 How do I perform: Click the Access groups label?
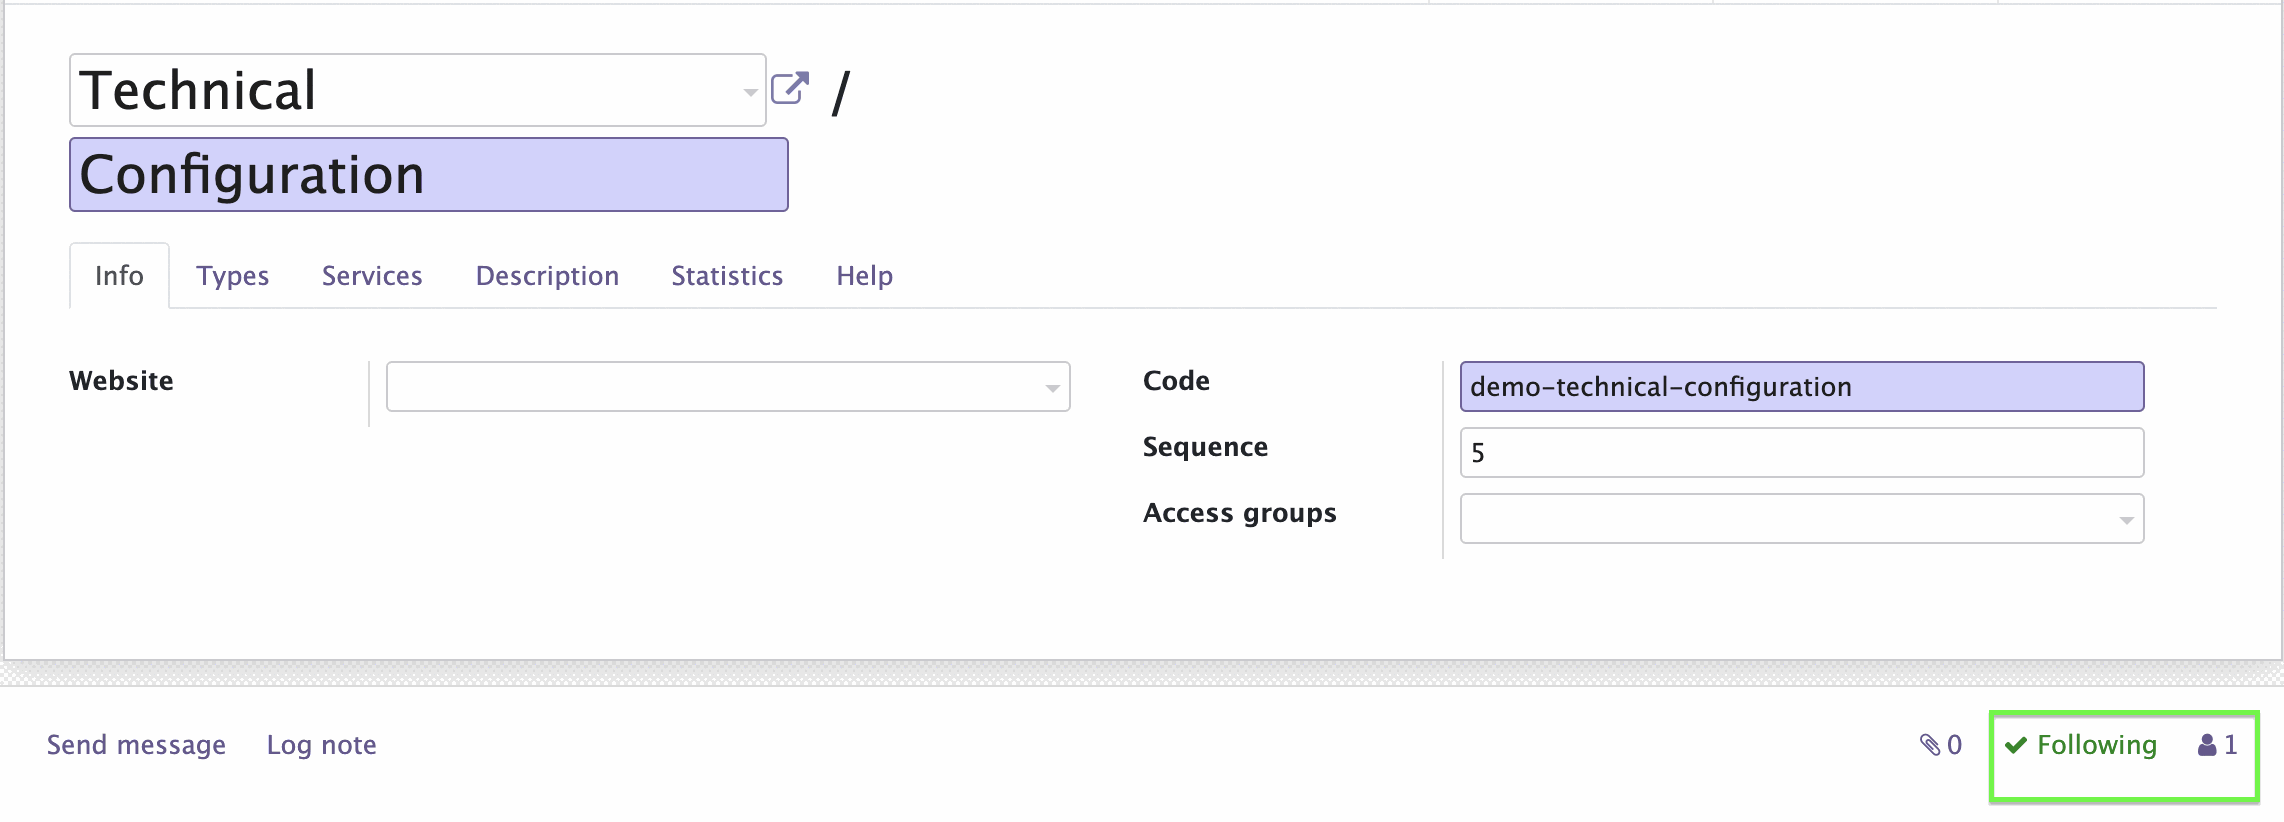click(x=1239, y=513)
